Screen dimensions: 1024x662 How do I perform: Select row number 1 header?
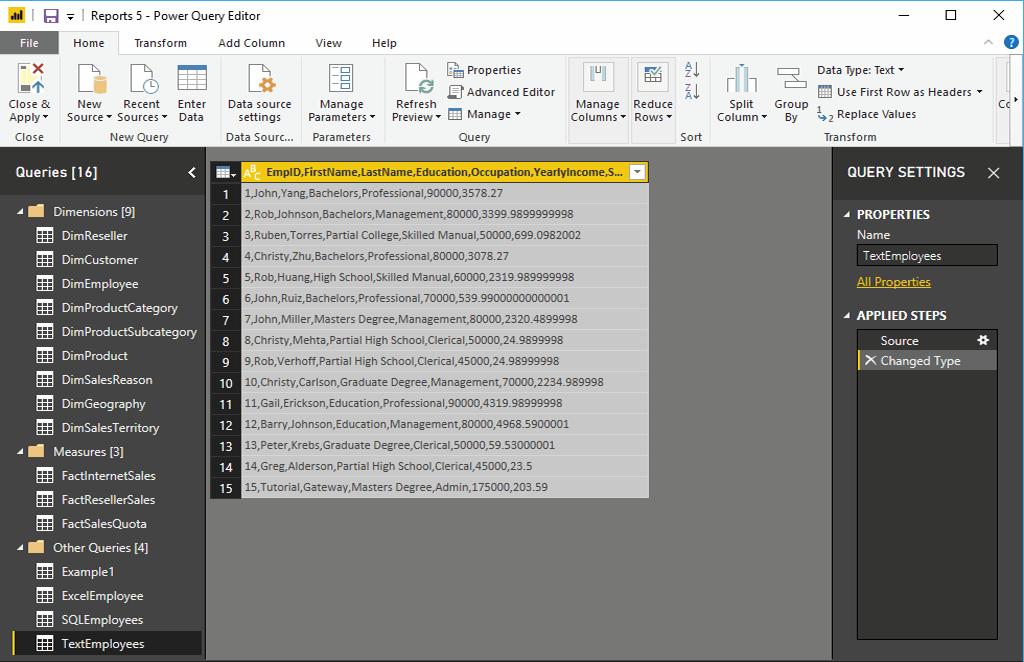tap(226, 194)
